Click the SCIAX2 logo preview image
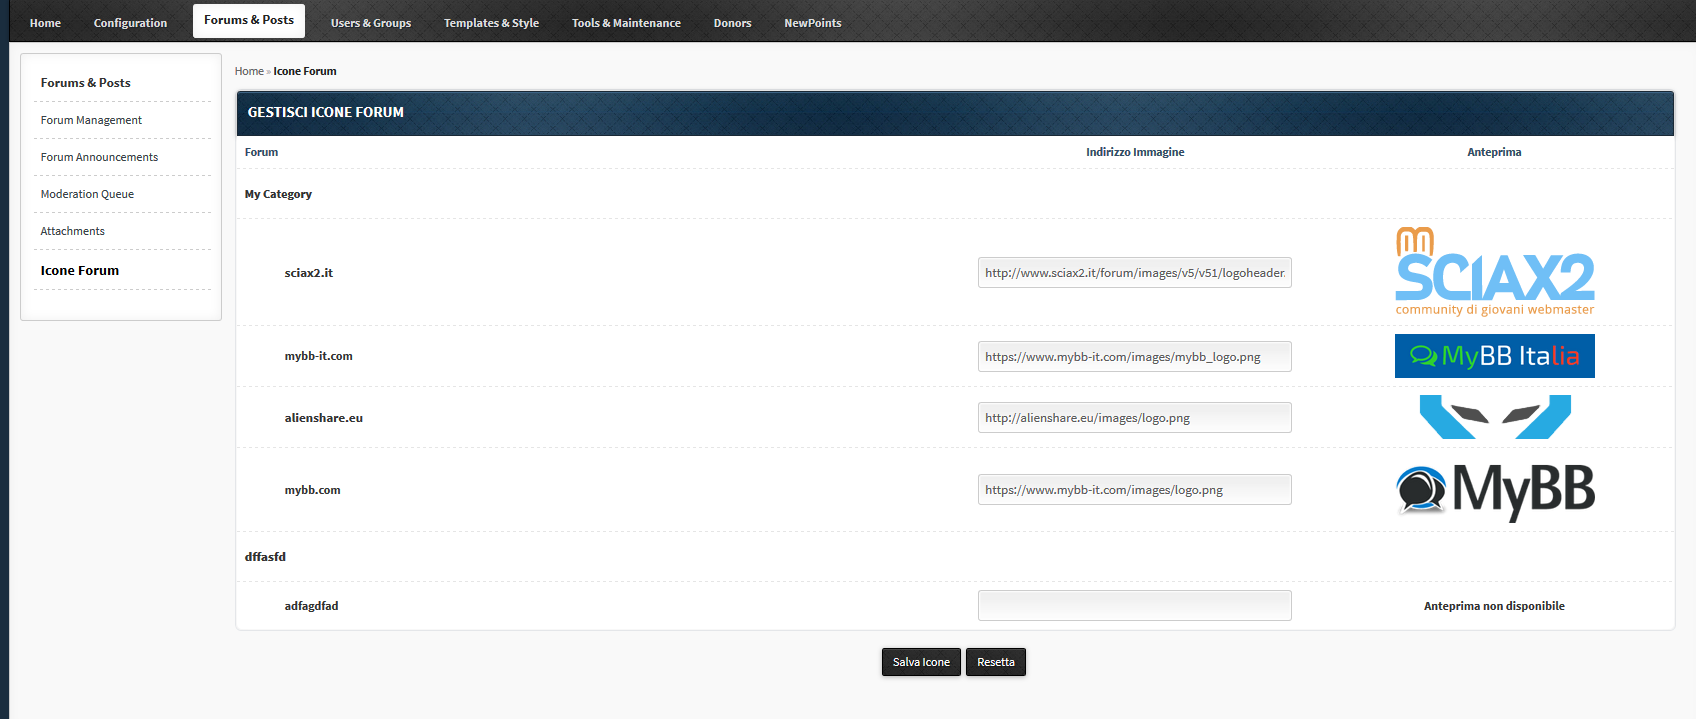The width and height of the screenshot is (1696, 719). pos(1495,272)
